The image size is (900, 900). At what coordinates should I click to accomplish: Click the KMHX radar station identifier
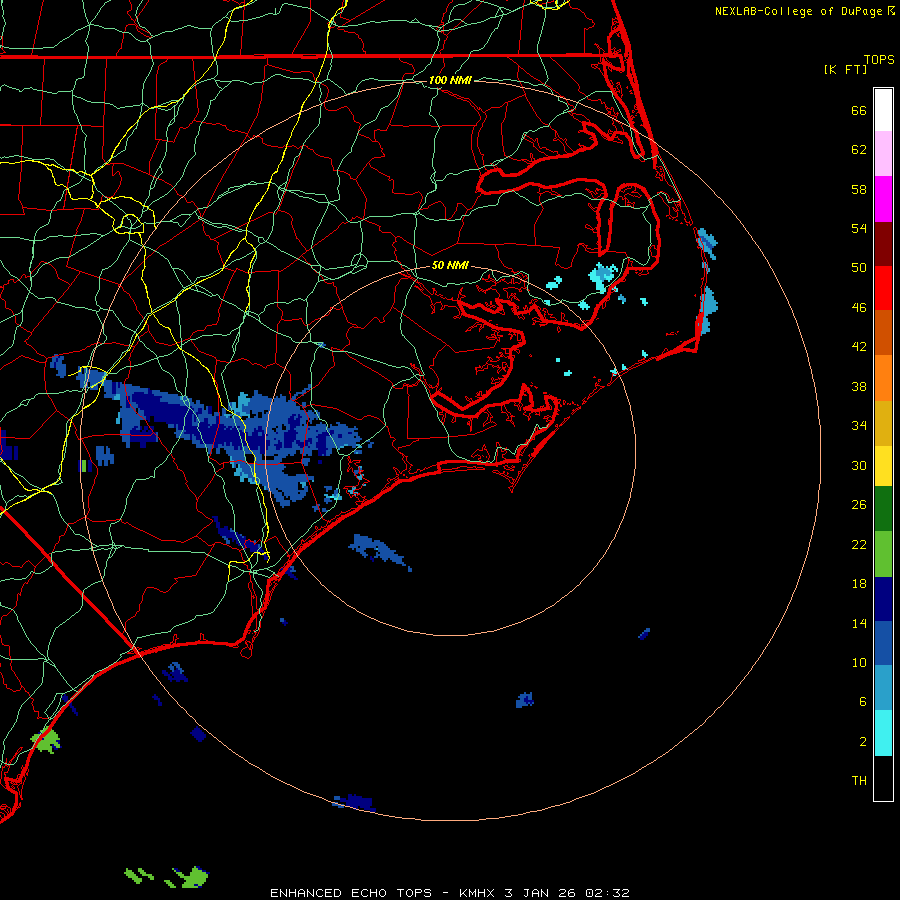point(478,893)
